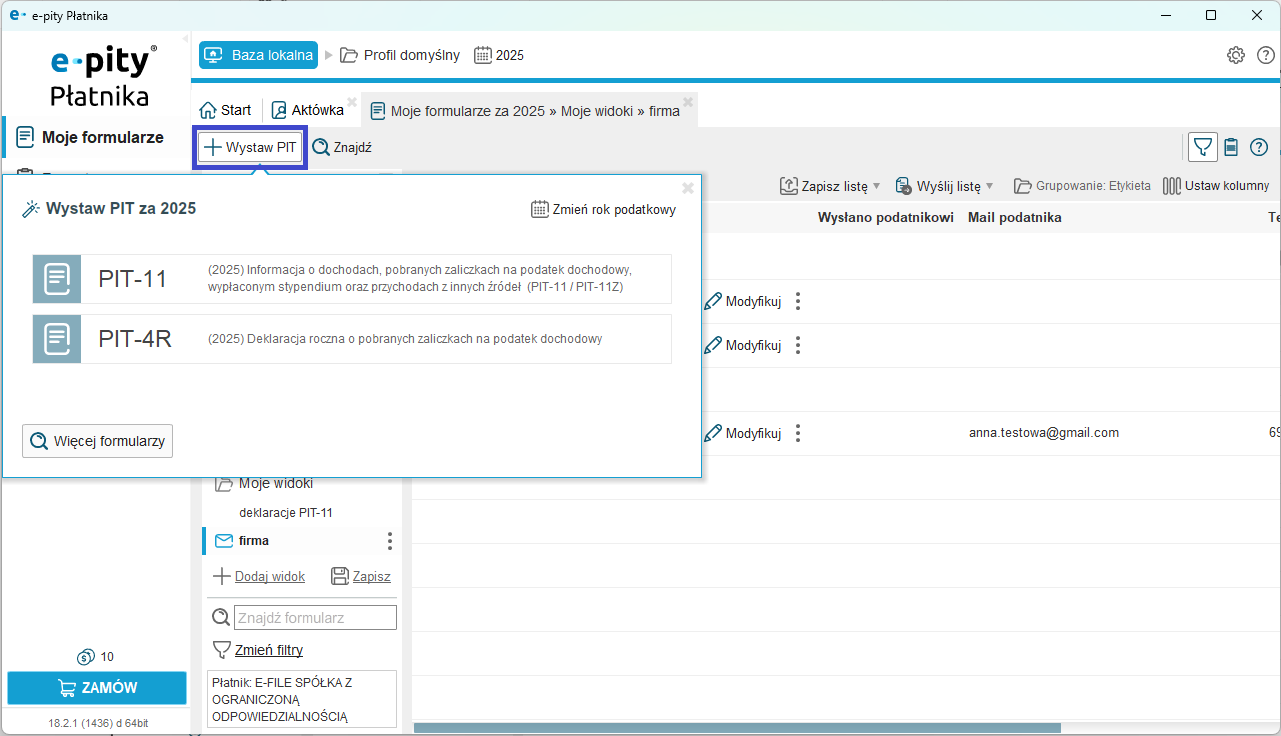Select the deklaracje PIT-11 view
1281x736 pixels.
coord(286,513)
